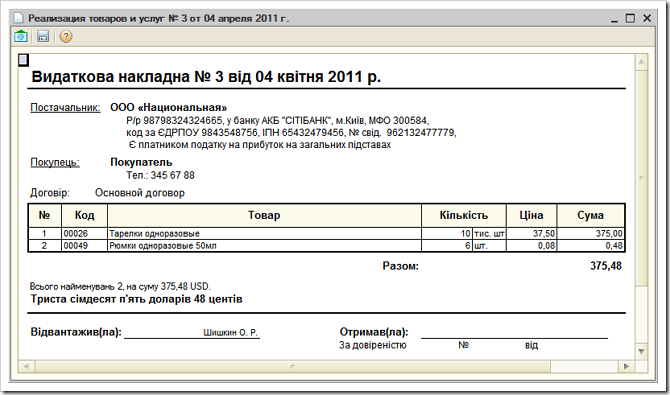Click the horizontal scrollbar thumb
Image resolution: width=670 pixels, height=395 pixels.
[293, 366]
